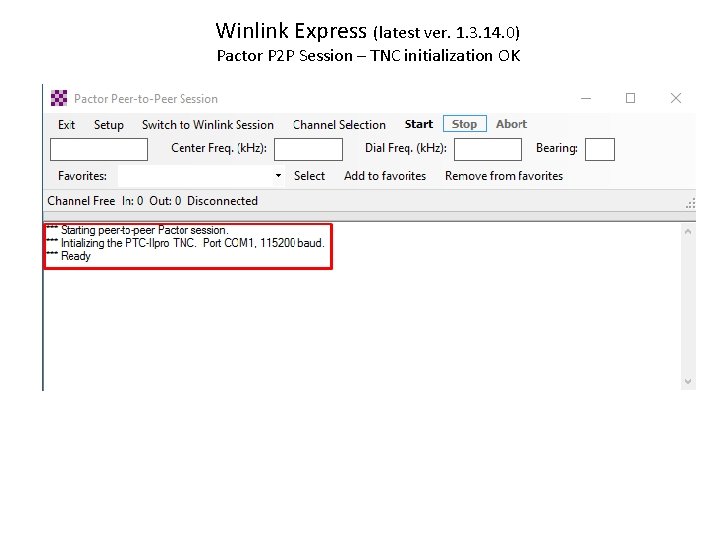
Task: Minimize the Pactor Peer-to-Peer Session window
Action: tap(586, 98)
